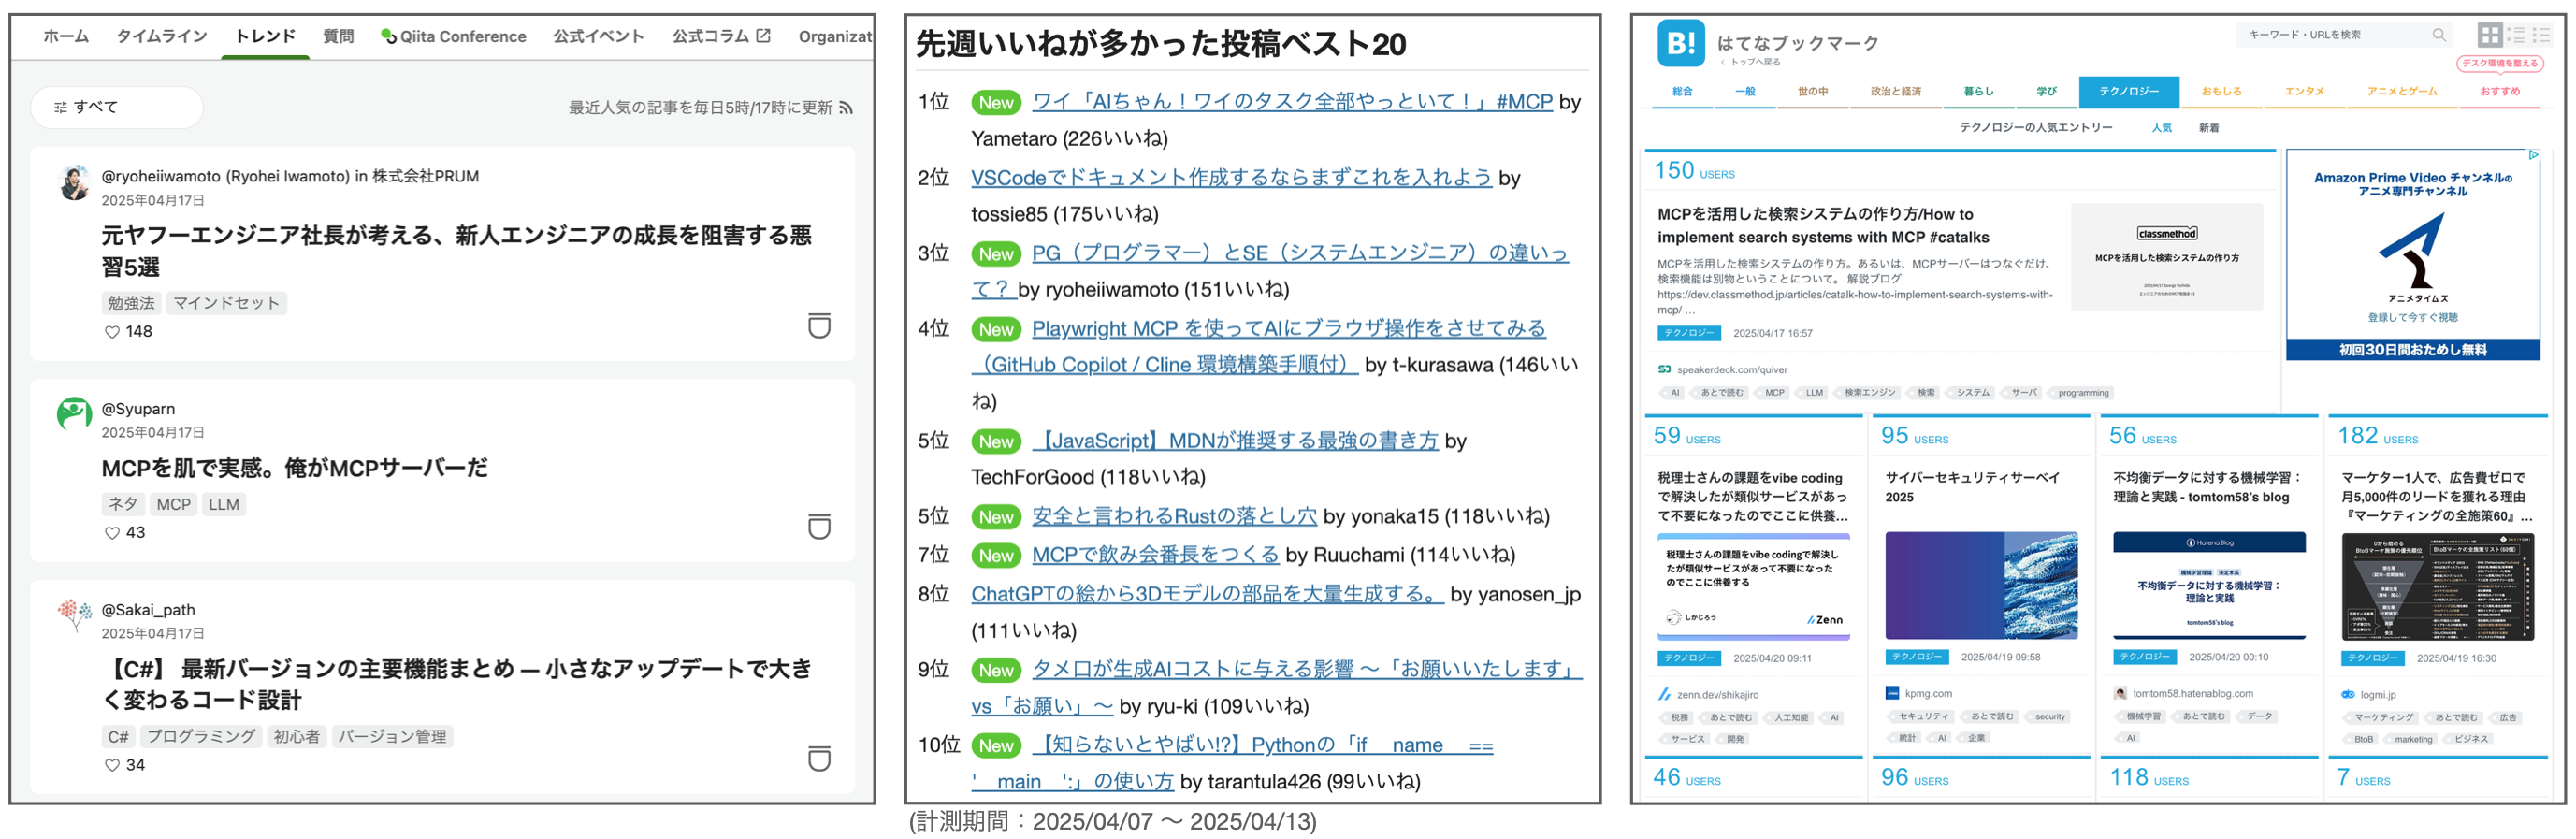Switch Hatena to bulleted list view

[2542, 35]
